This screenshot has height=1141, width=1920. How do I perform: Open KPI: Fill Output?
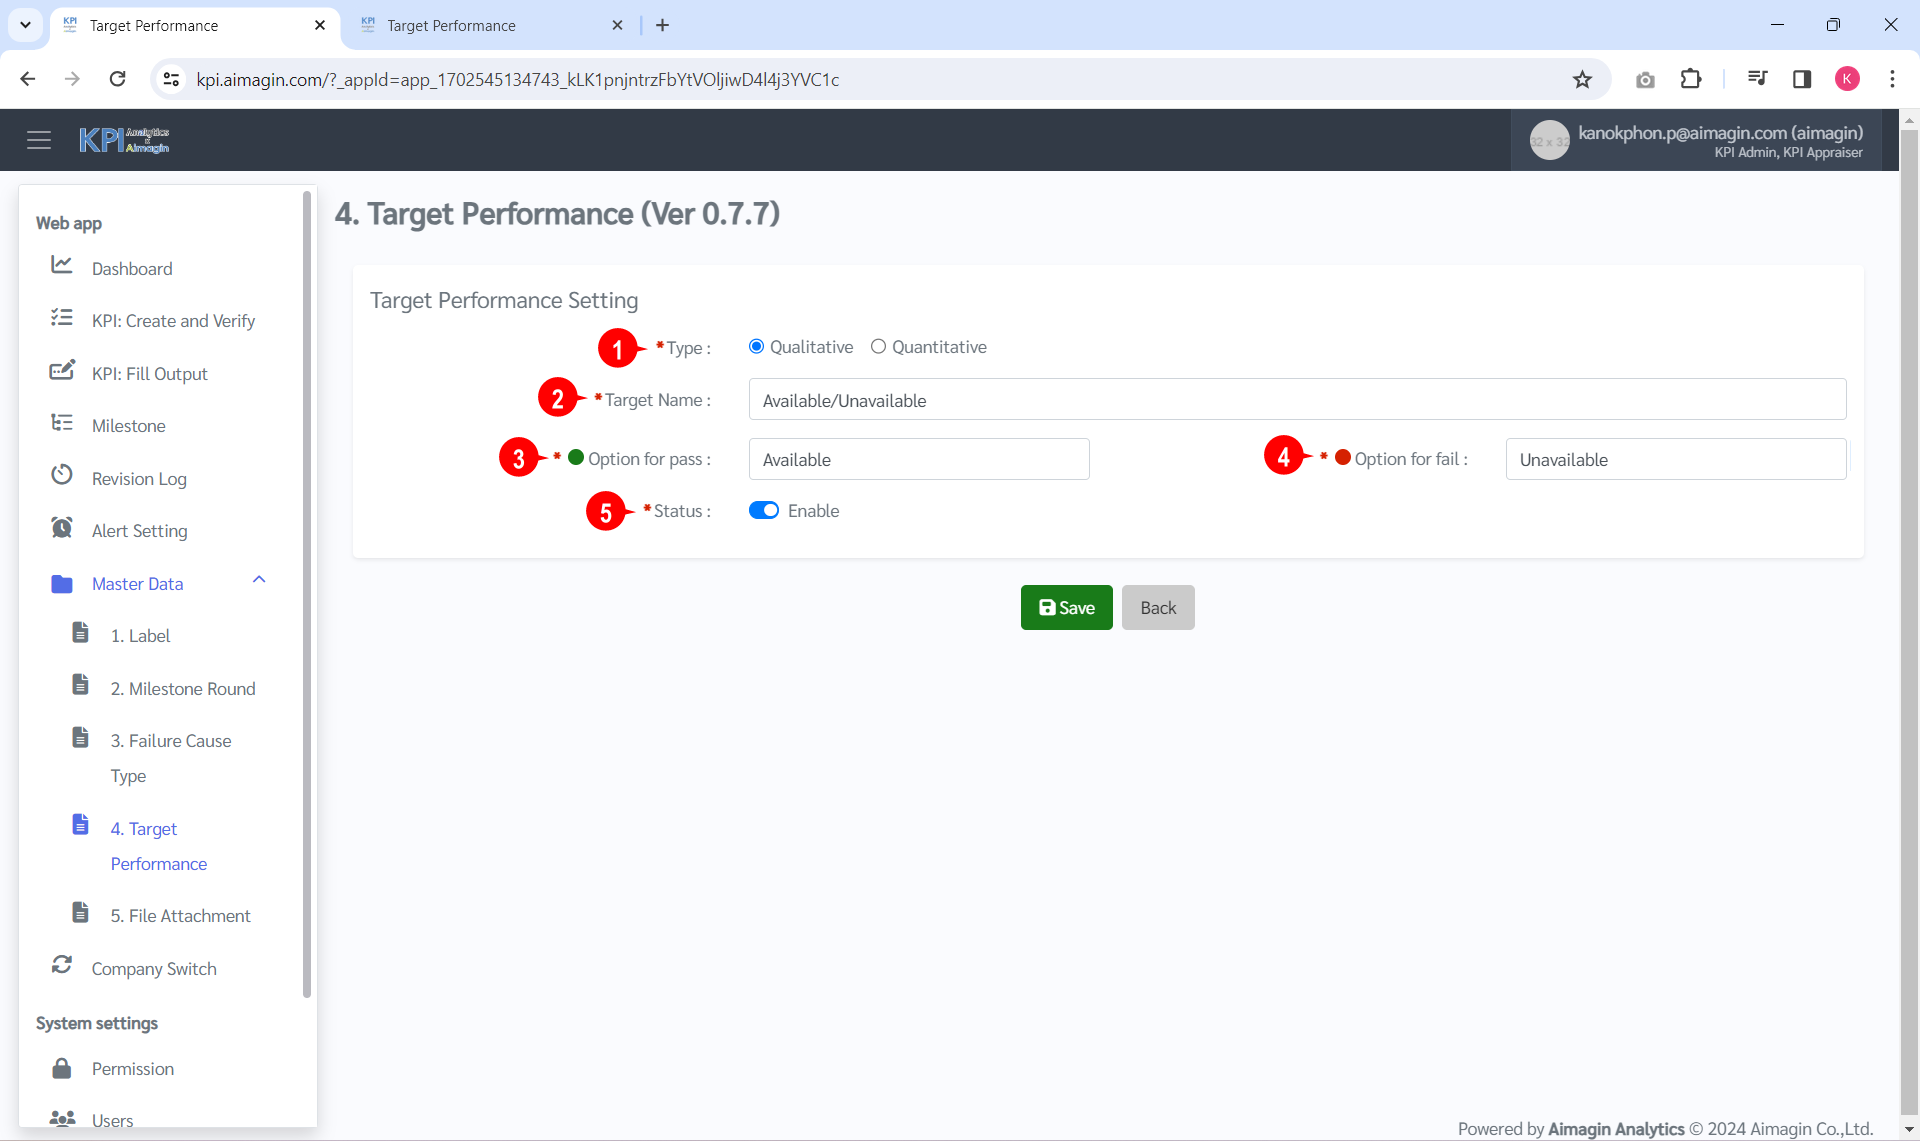[150, 373]
